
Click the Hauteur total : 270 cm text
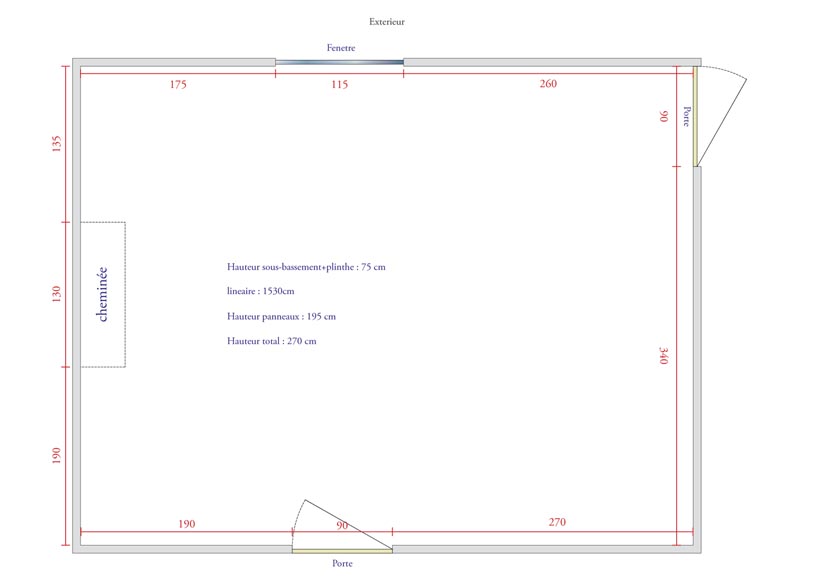pyautogui.click(x=272, y=341)
